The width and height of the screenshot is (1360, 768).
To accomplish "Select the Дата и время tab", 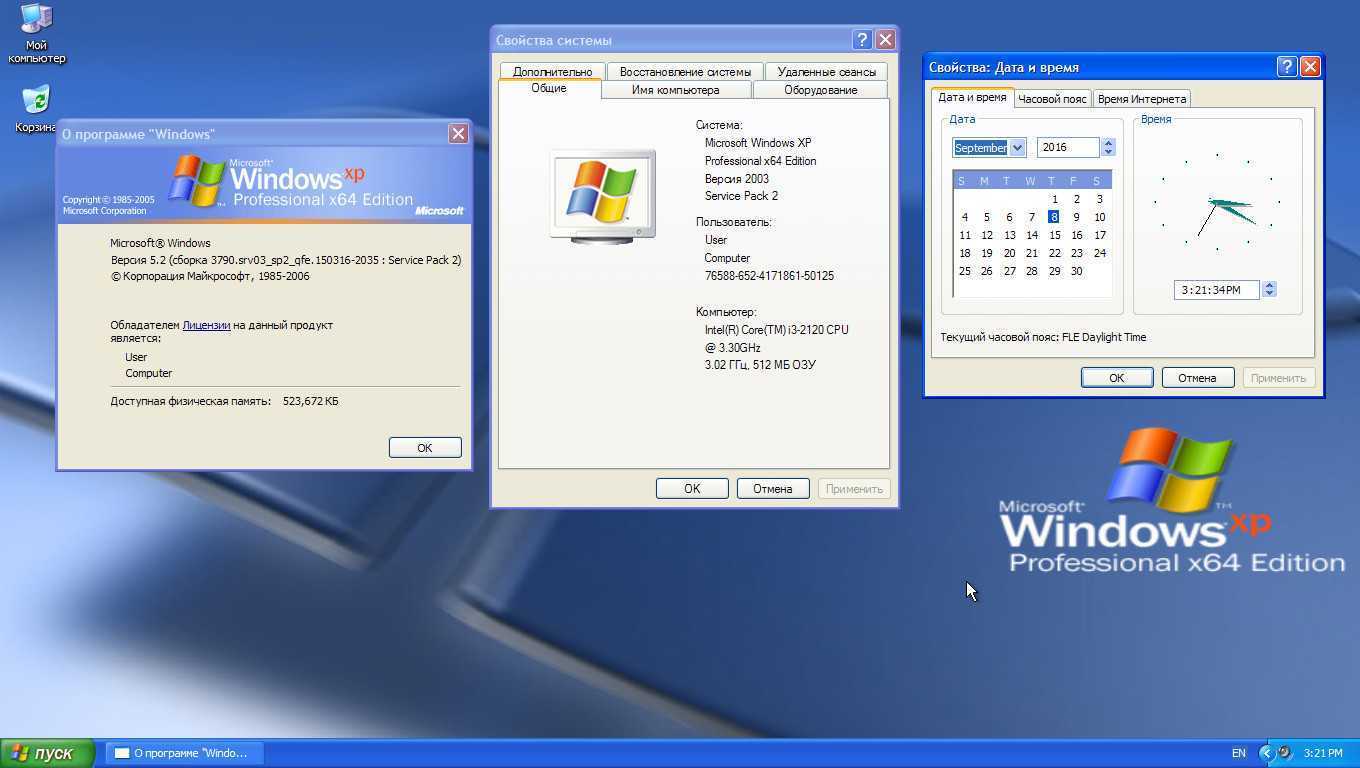I will tap(972, 98).
